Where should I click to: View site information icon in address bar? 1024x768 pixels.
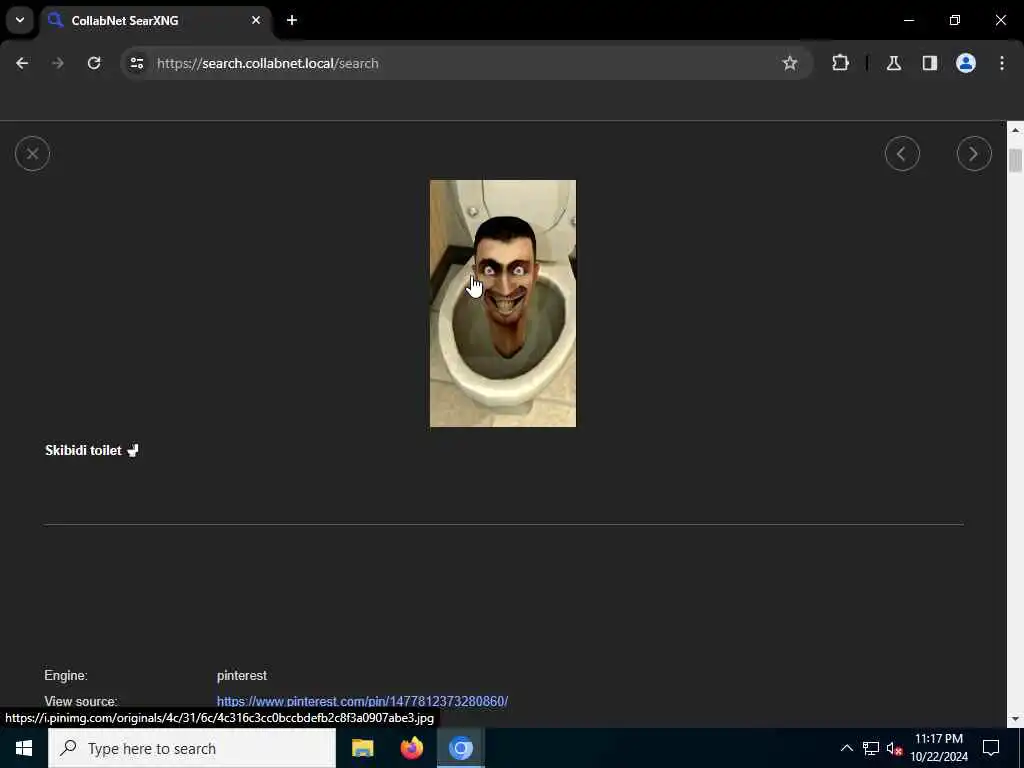136,63
